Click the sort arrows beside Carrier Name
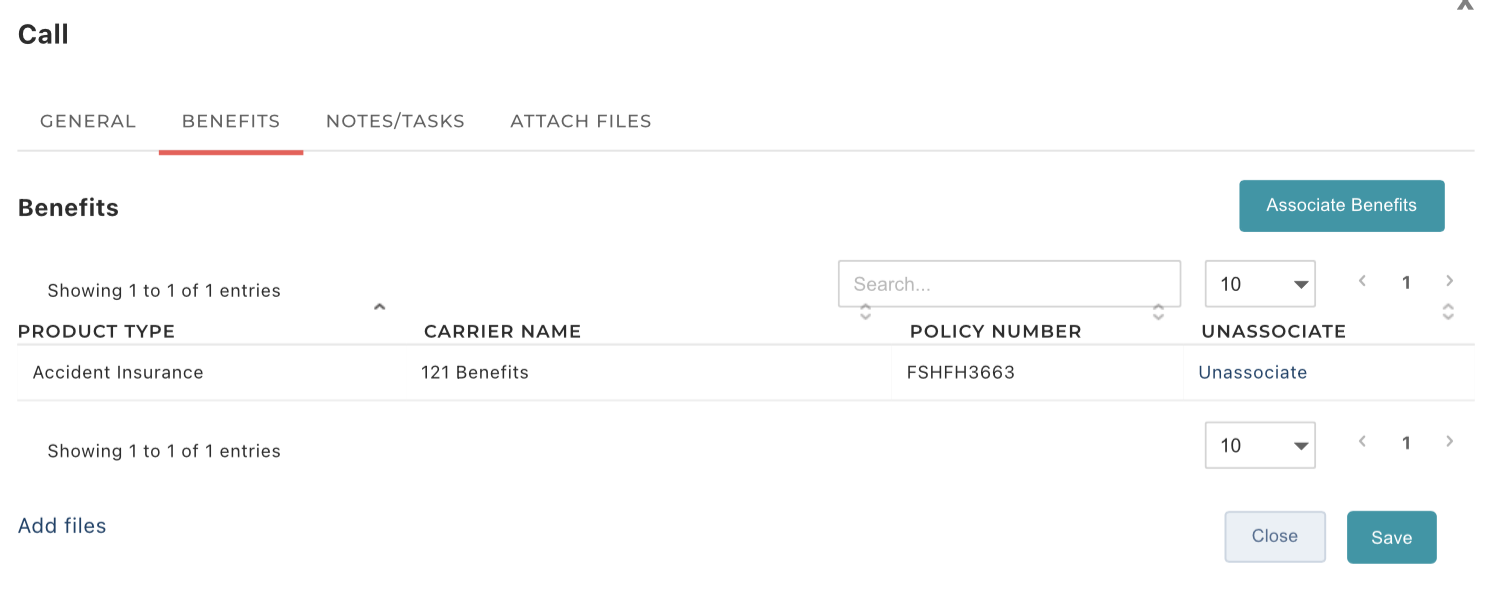Image resolution: width=1496 pixels, height=614 pixels. (865, 312)
